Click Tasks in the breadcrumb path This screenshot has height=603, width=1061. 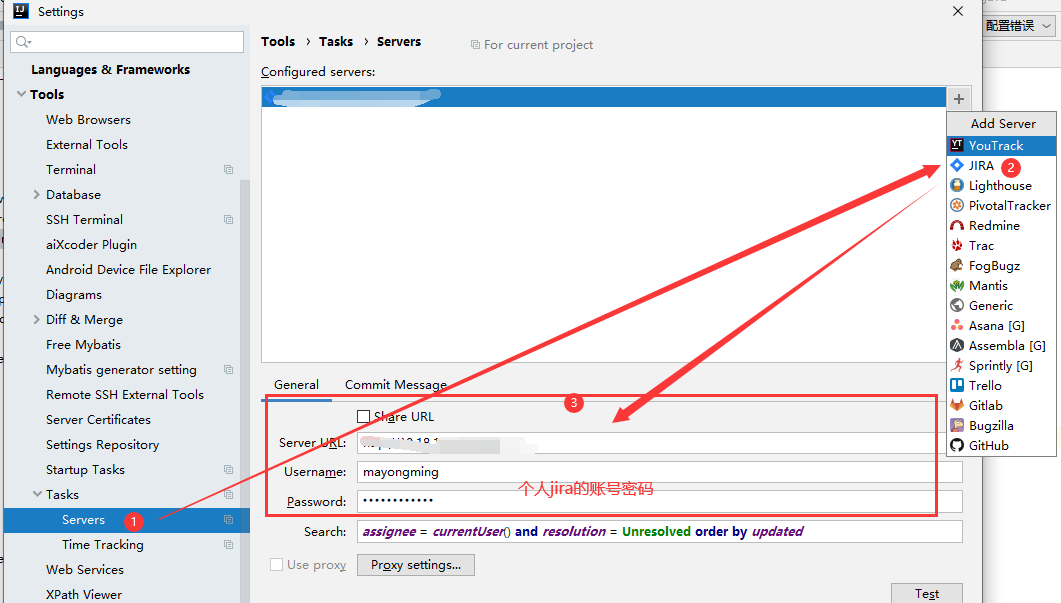[336, 41]
